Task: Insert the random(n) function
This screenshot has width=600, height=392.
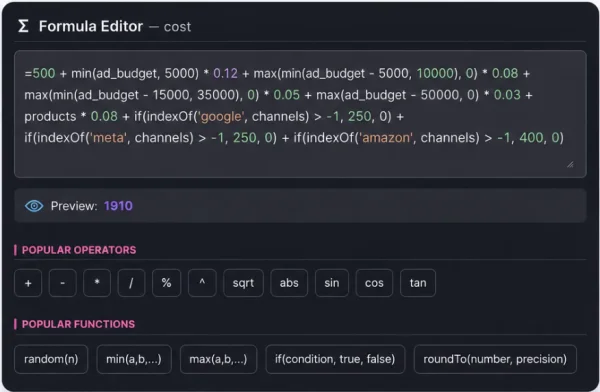Action: point(51,359)
